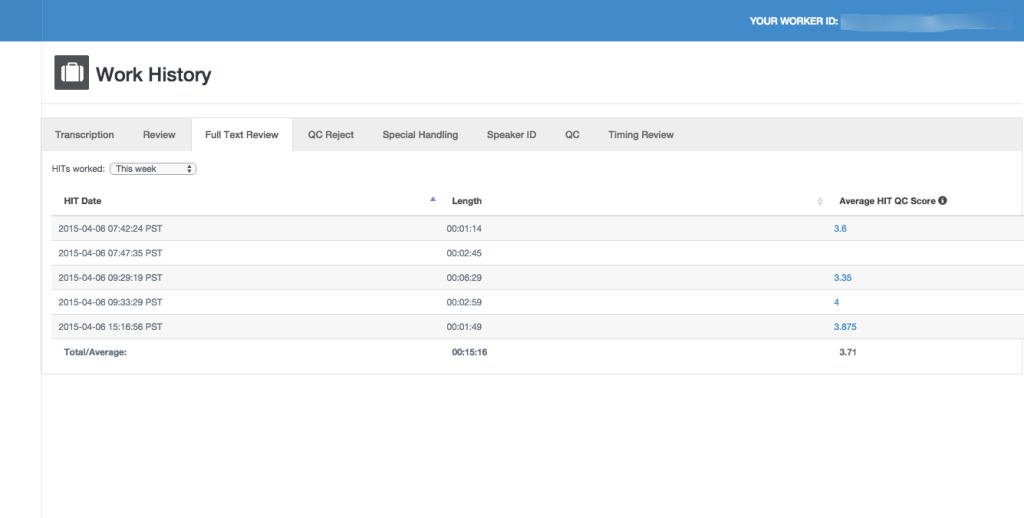The image size is (1024, 518).
Task: Click the length value 00:06:29
Action: 464,278
